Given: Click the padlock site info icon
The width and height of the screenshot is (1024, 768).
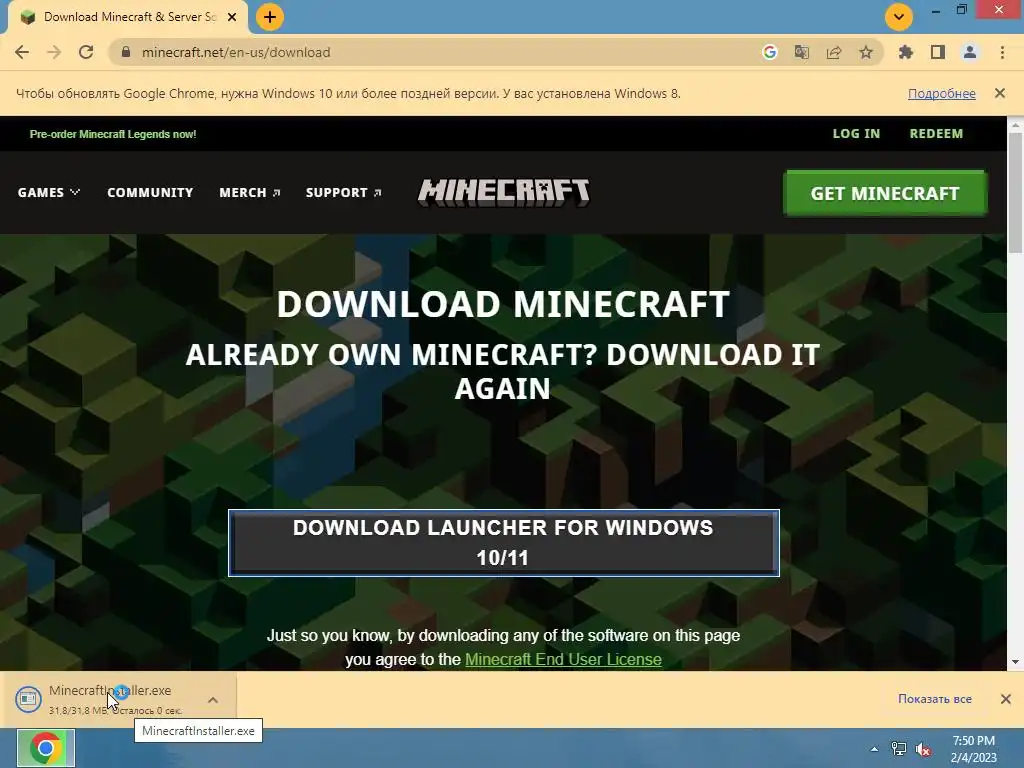Looking at the screenshot, I should 126,52.
